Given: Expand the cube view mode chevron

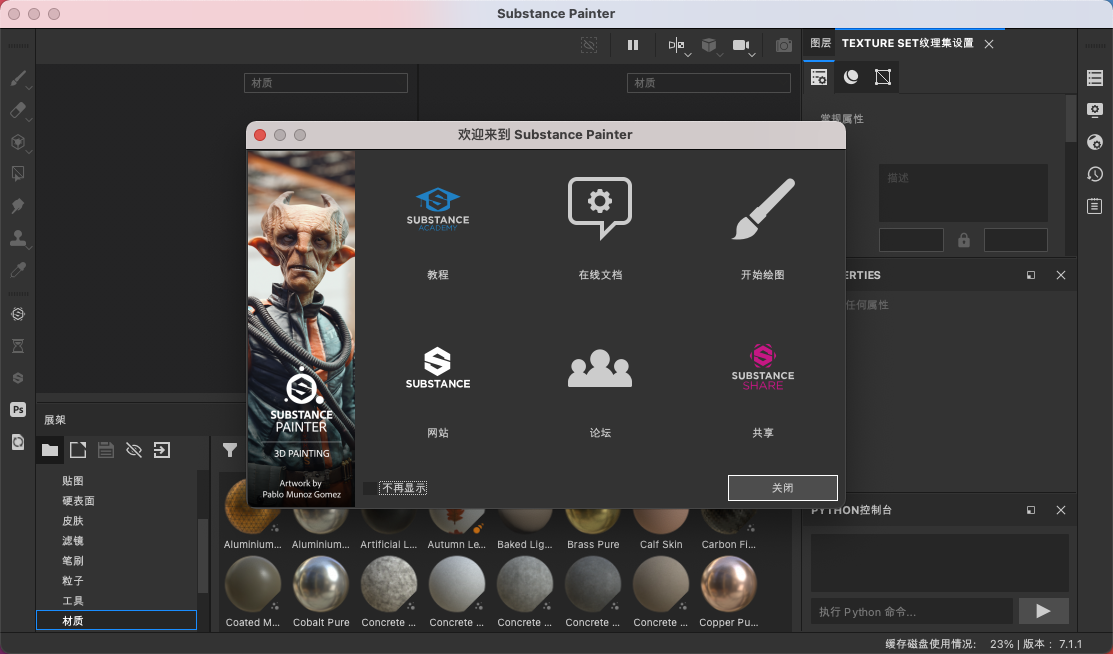Looking at the screenshot, I should click(x=720, y=55).
